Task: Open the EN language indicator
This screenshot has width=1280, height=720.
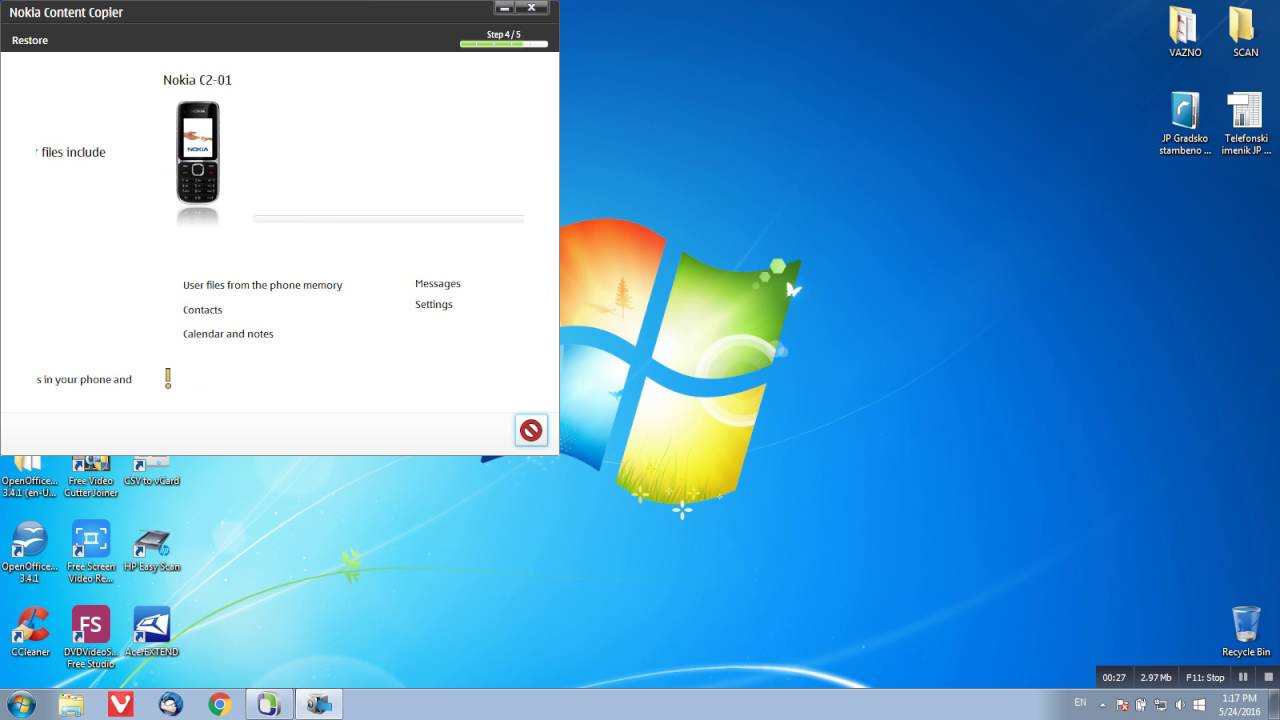Action: [x=1080, y=703]
